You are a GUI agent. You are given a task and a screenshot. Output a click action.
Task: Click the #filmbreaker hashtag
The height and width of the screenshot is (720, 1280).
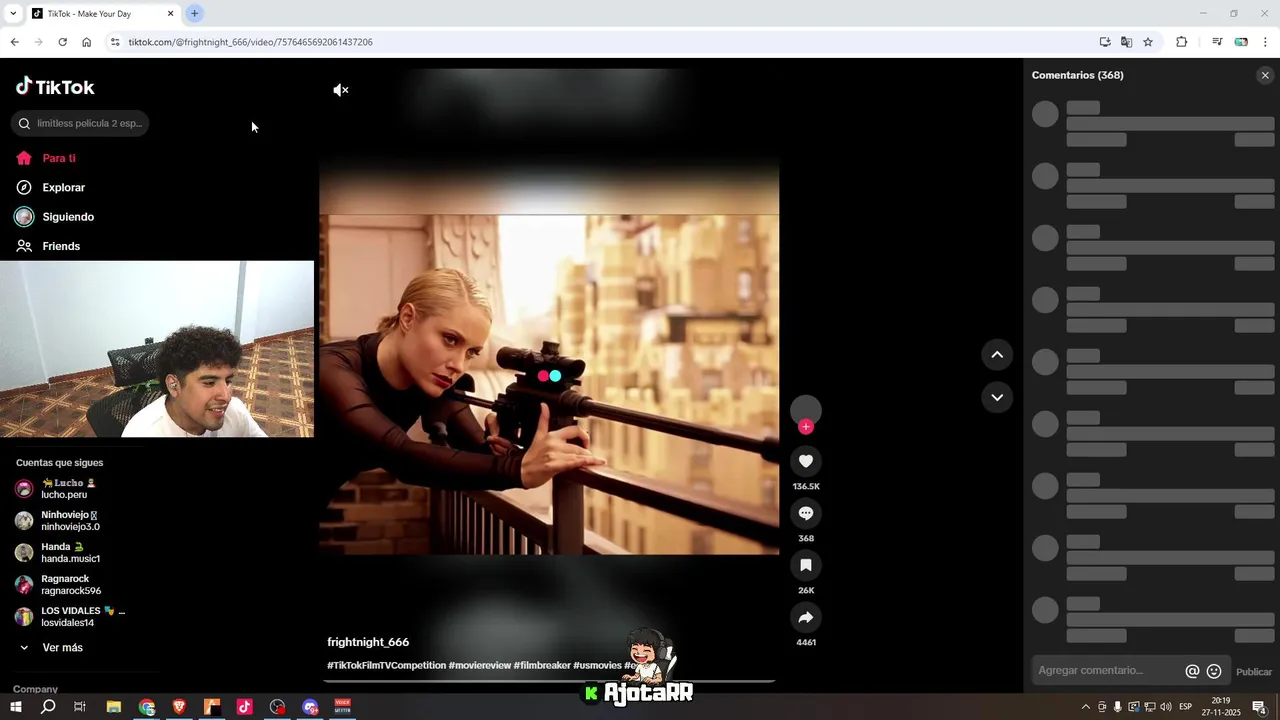click(x=542, y=665)
